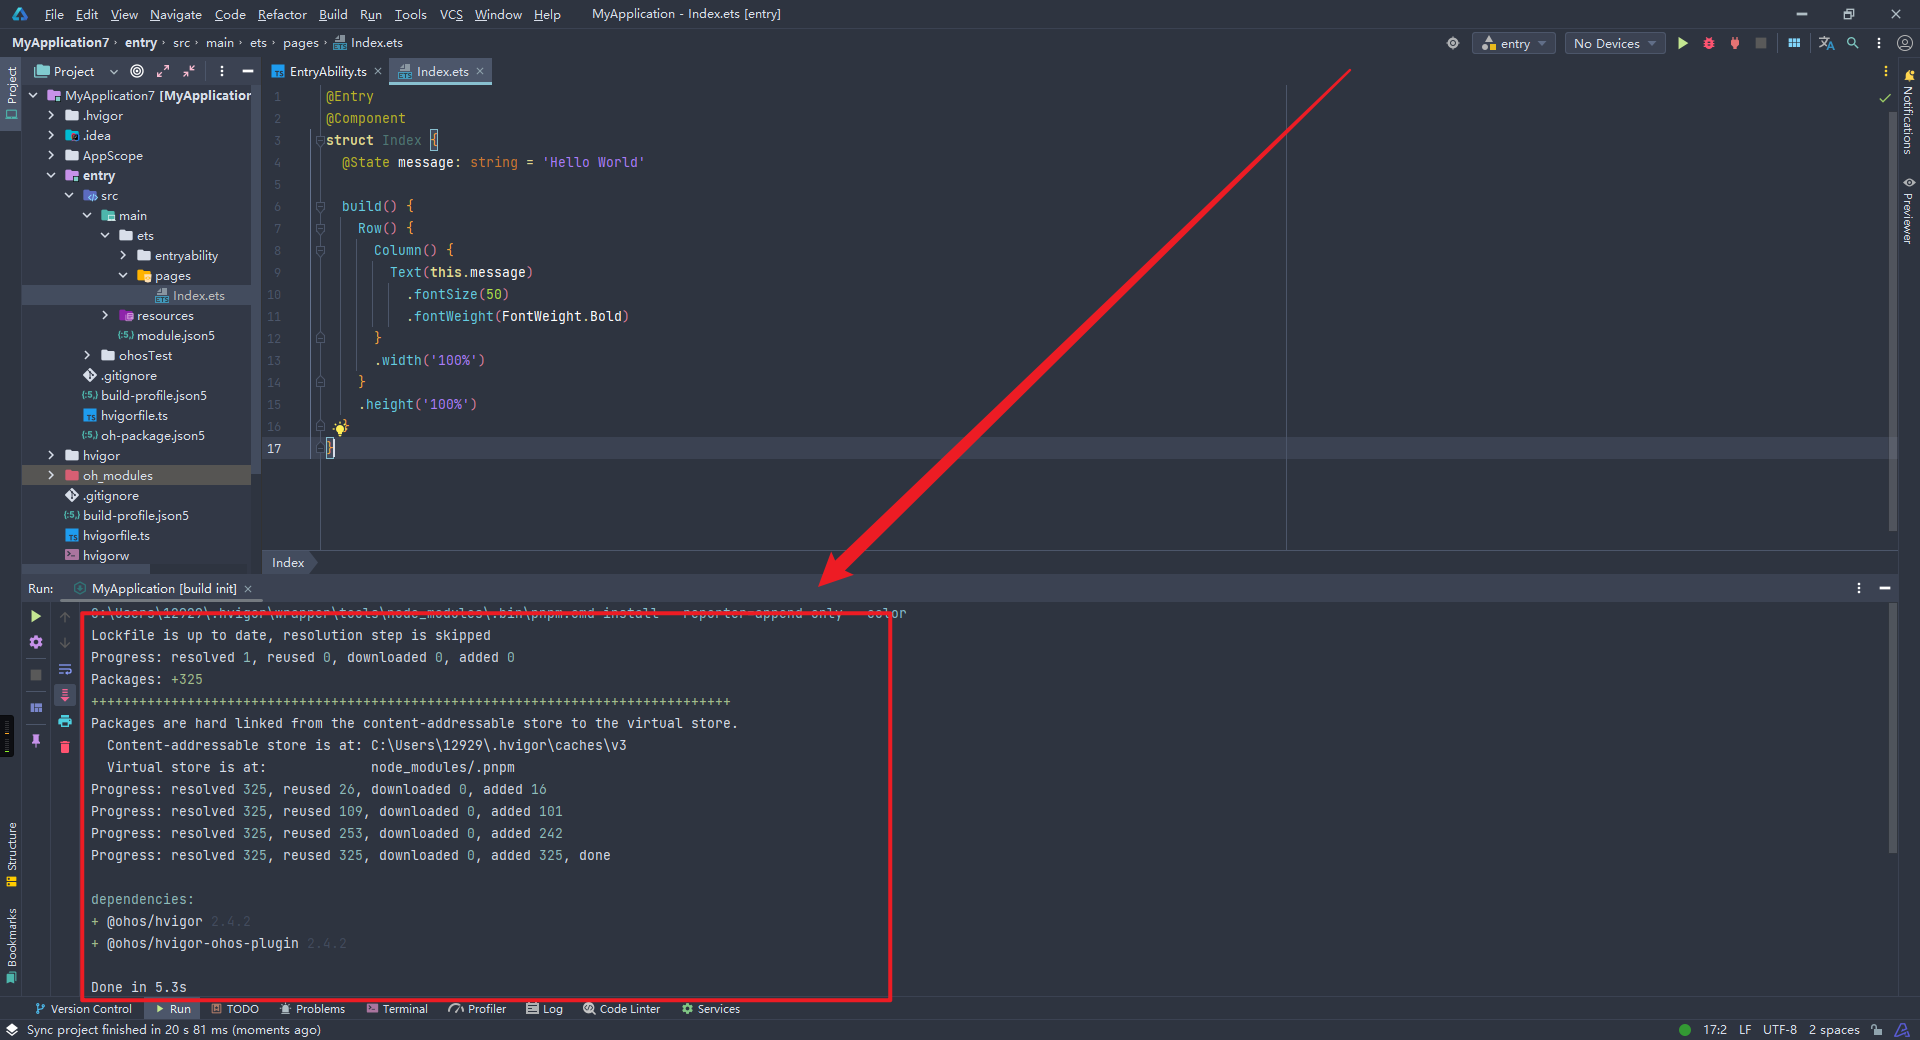Open Search Everywhere magnifier icon
1920x1040 pixels.
click(x=1853, y=43)
